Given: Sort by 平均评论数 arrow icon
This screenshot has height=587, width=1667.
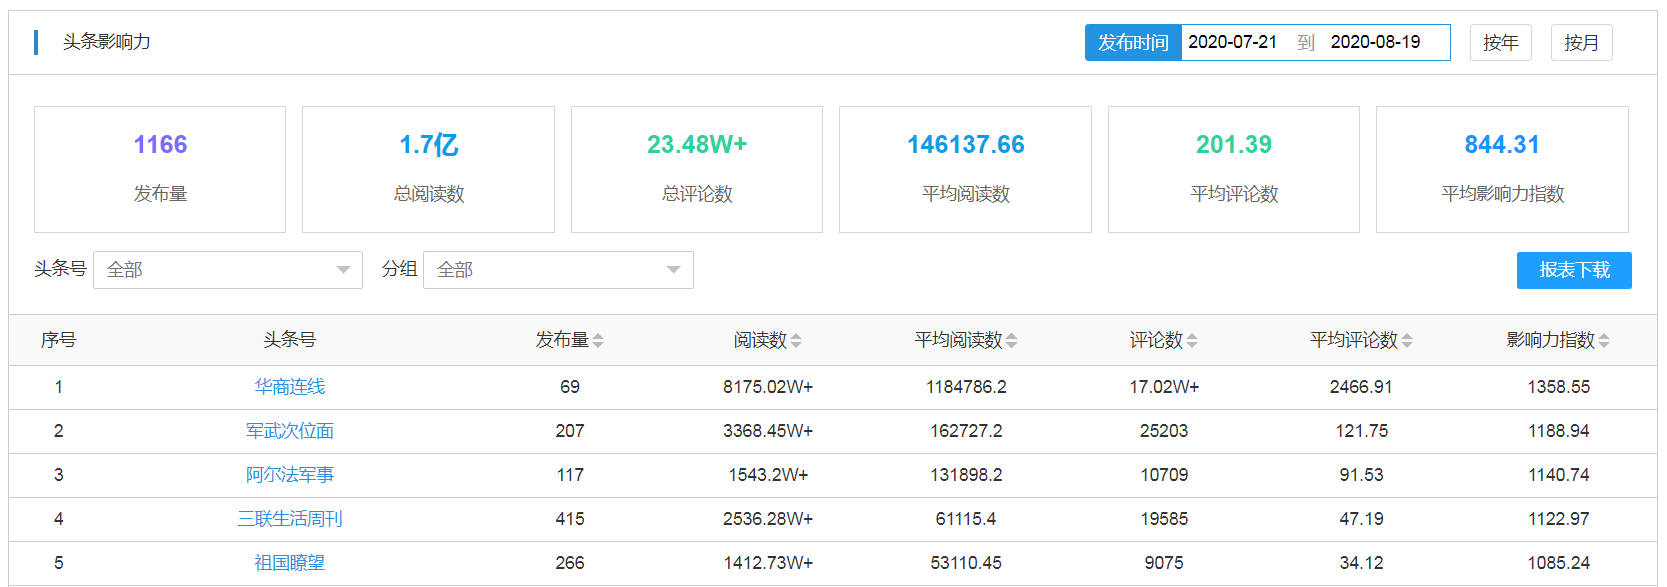Looking at the screenshot, I should 1407,341.
